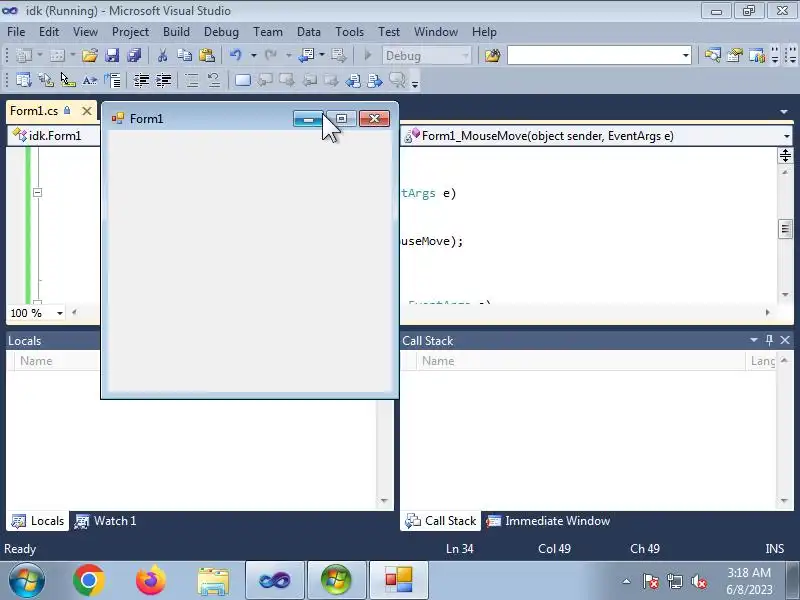Viewport: 800px width, 600px height.
Task: Save the file with the floppy disk icon
Action: (112, 55)
